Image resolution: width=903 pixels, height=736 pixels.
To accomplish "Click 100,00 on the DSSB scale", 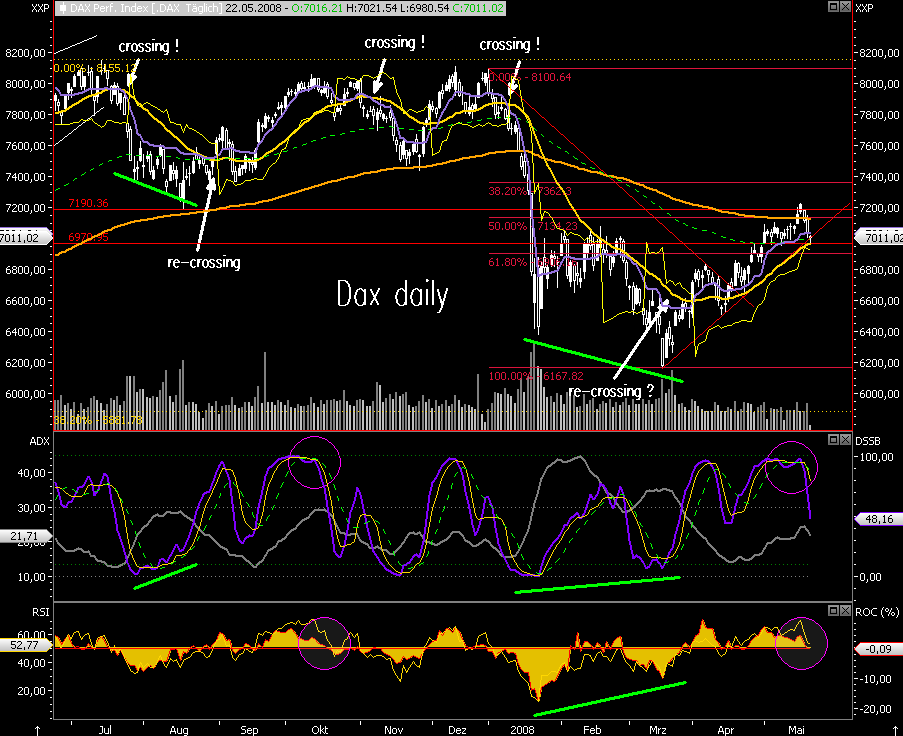I will click(x=878, y=457).
